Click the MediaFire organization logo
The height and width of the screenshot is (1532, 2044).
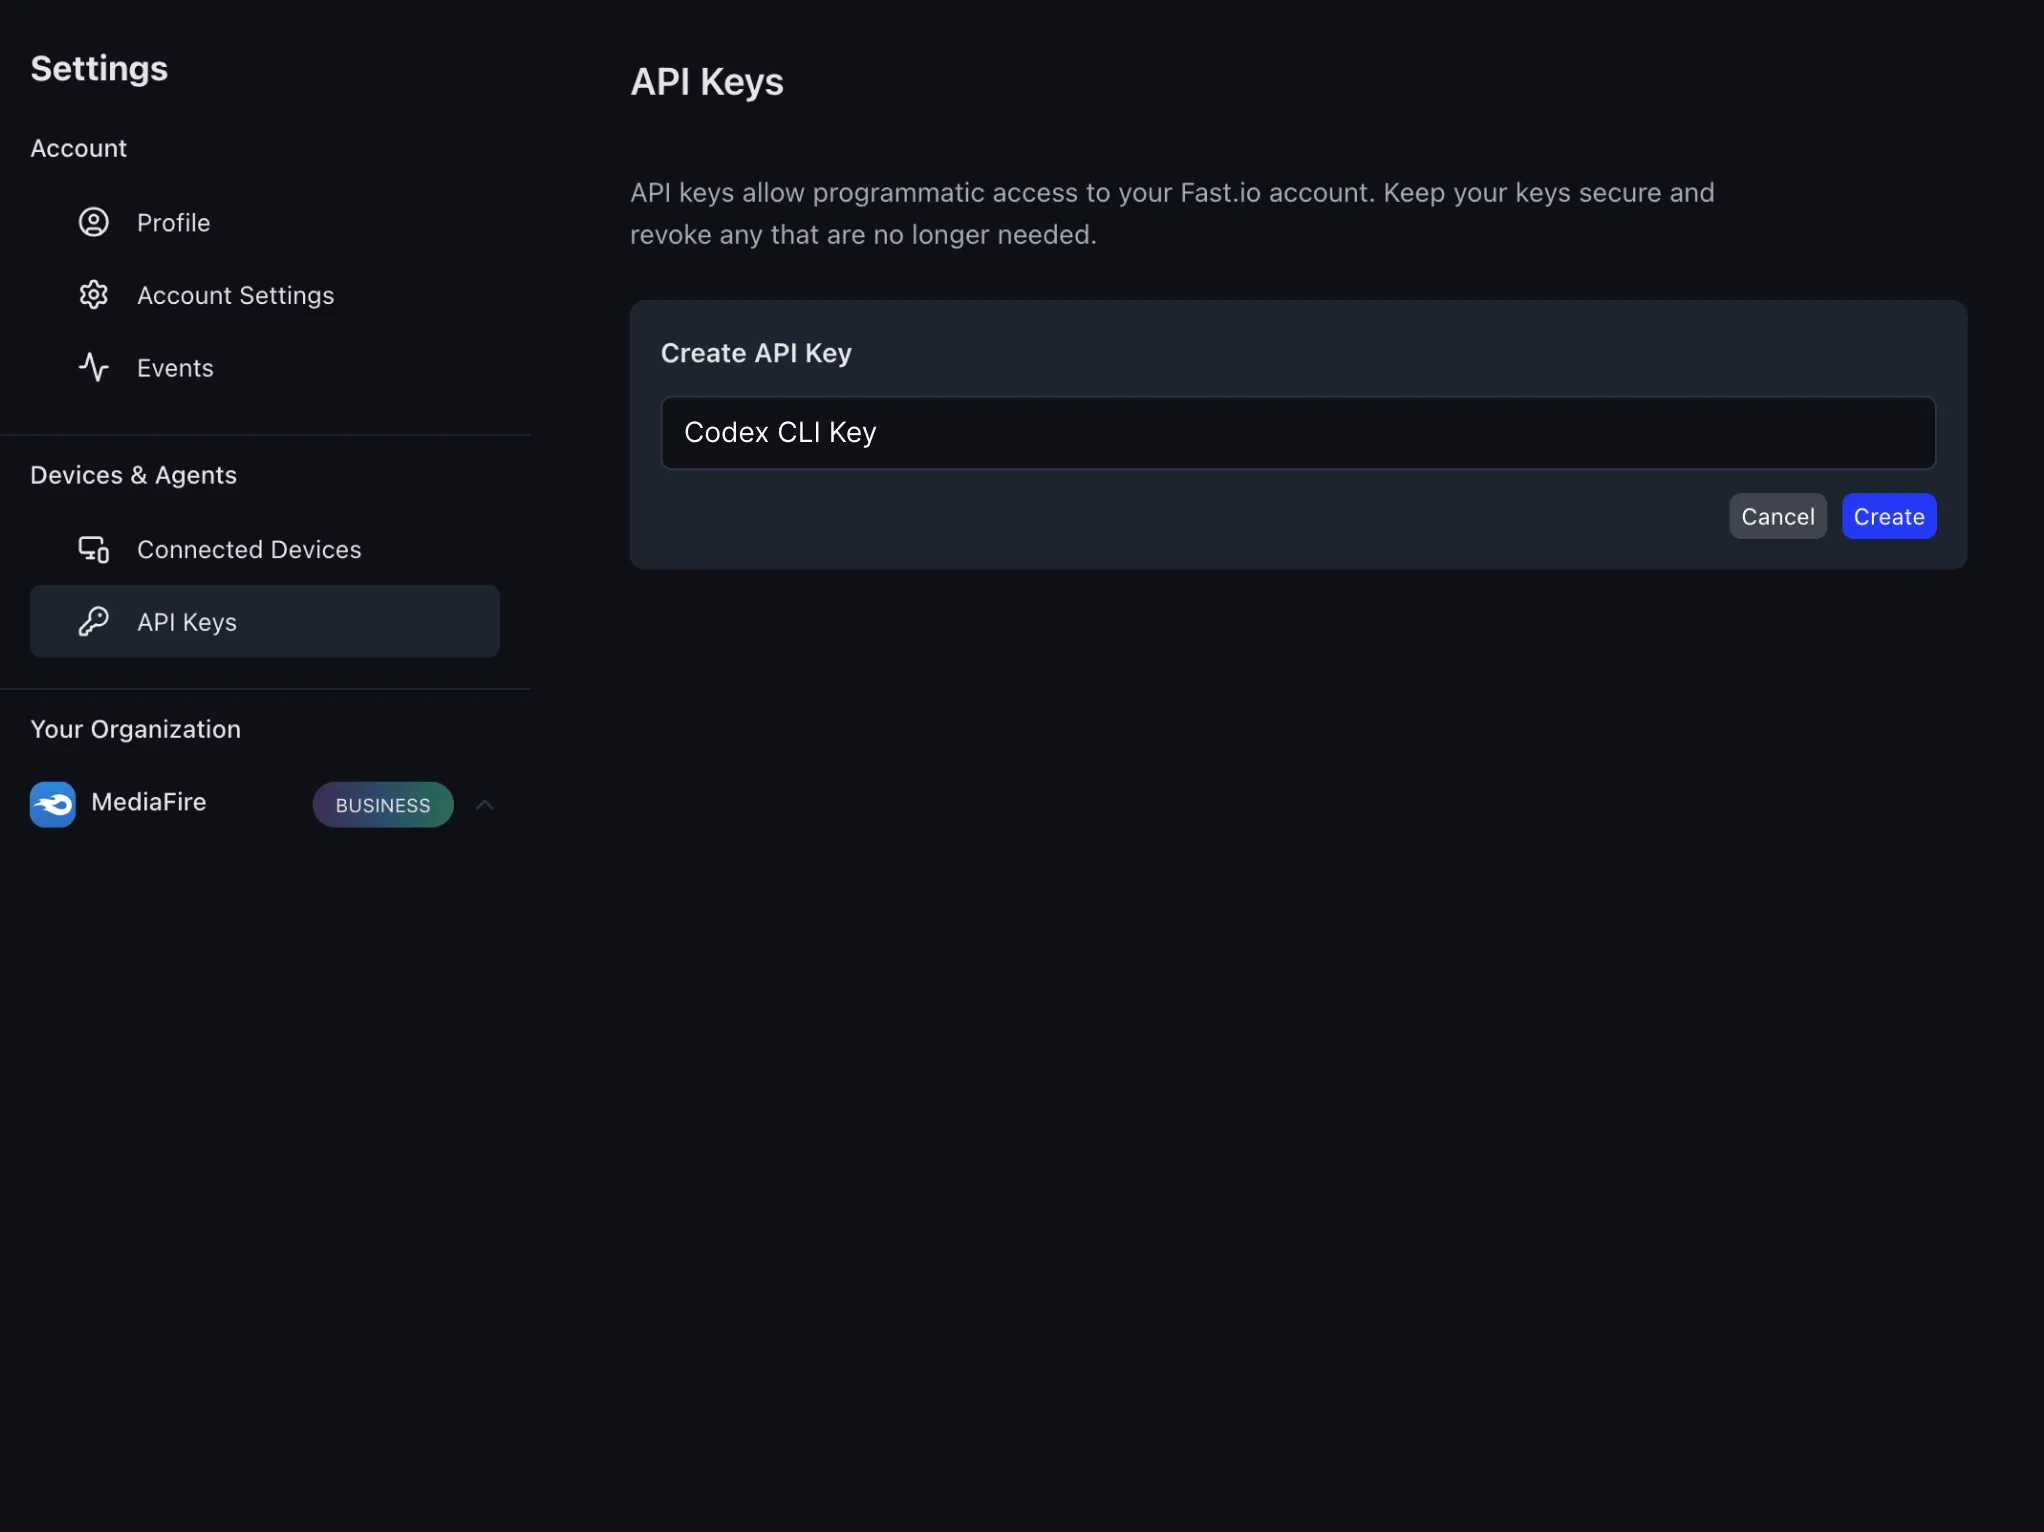52,803
